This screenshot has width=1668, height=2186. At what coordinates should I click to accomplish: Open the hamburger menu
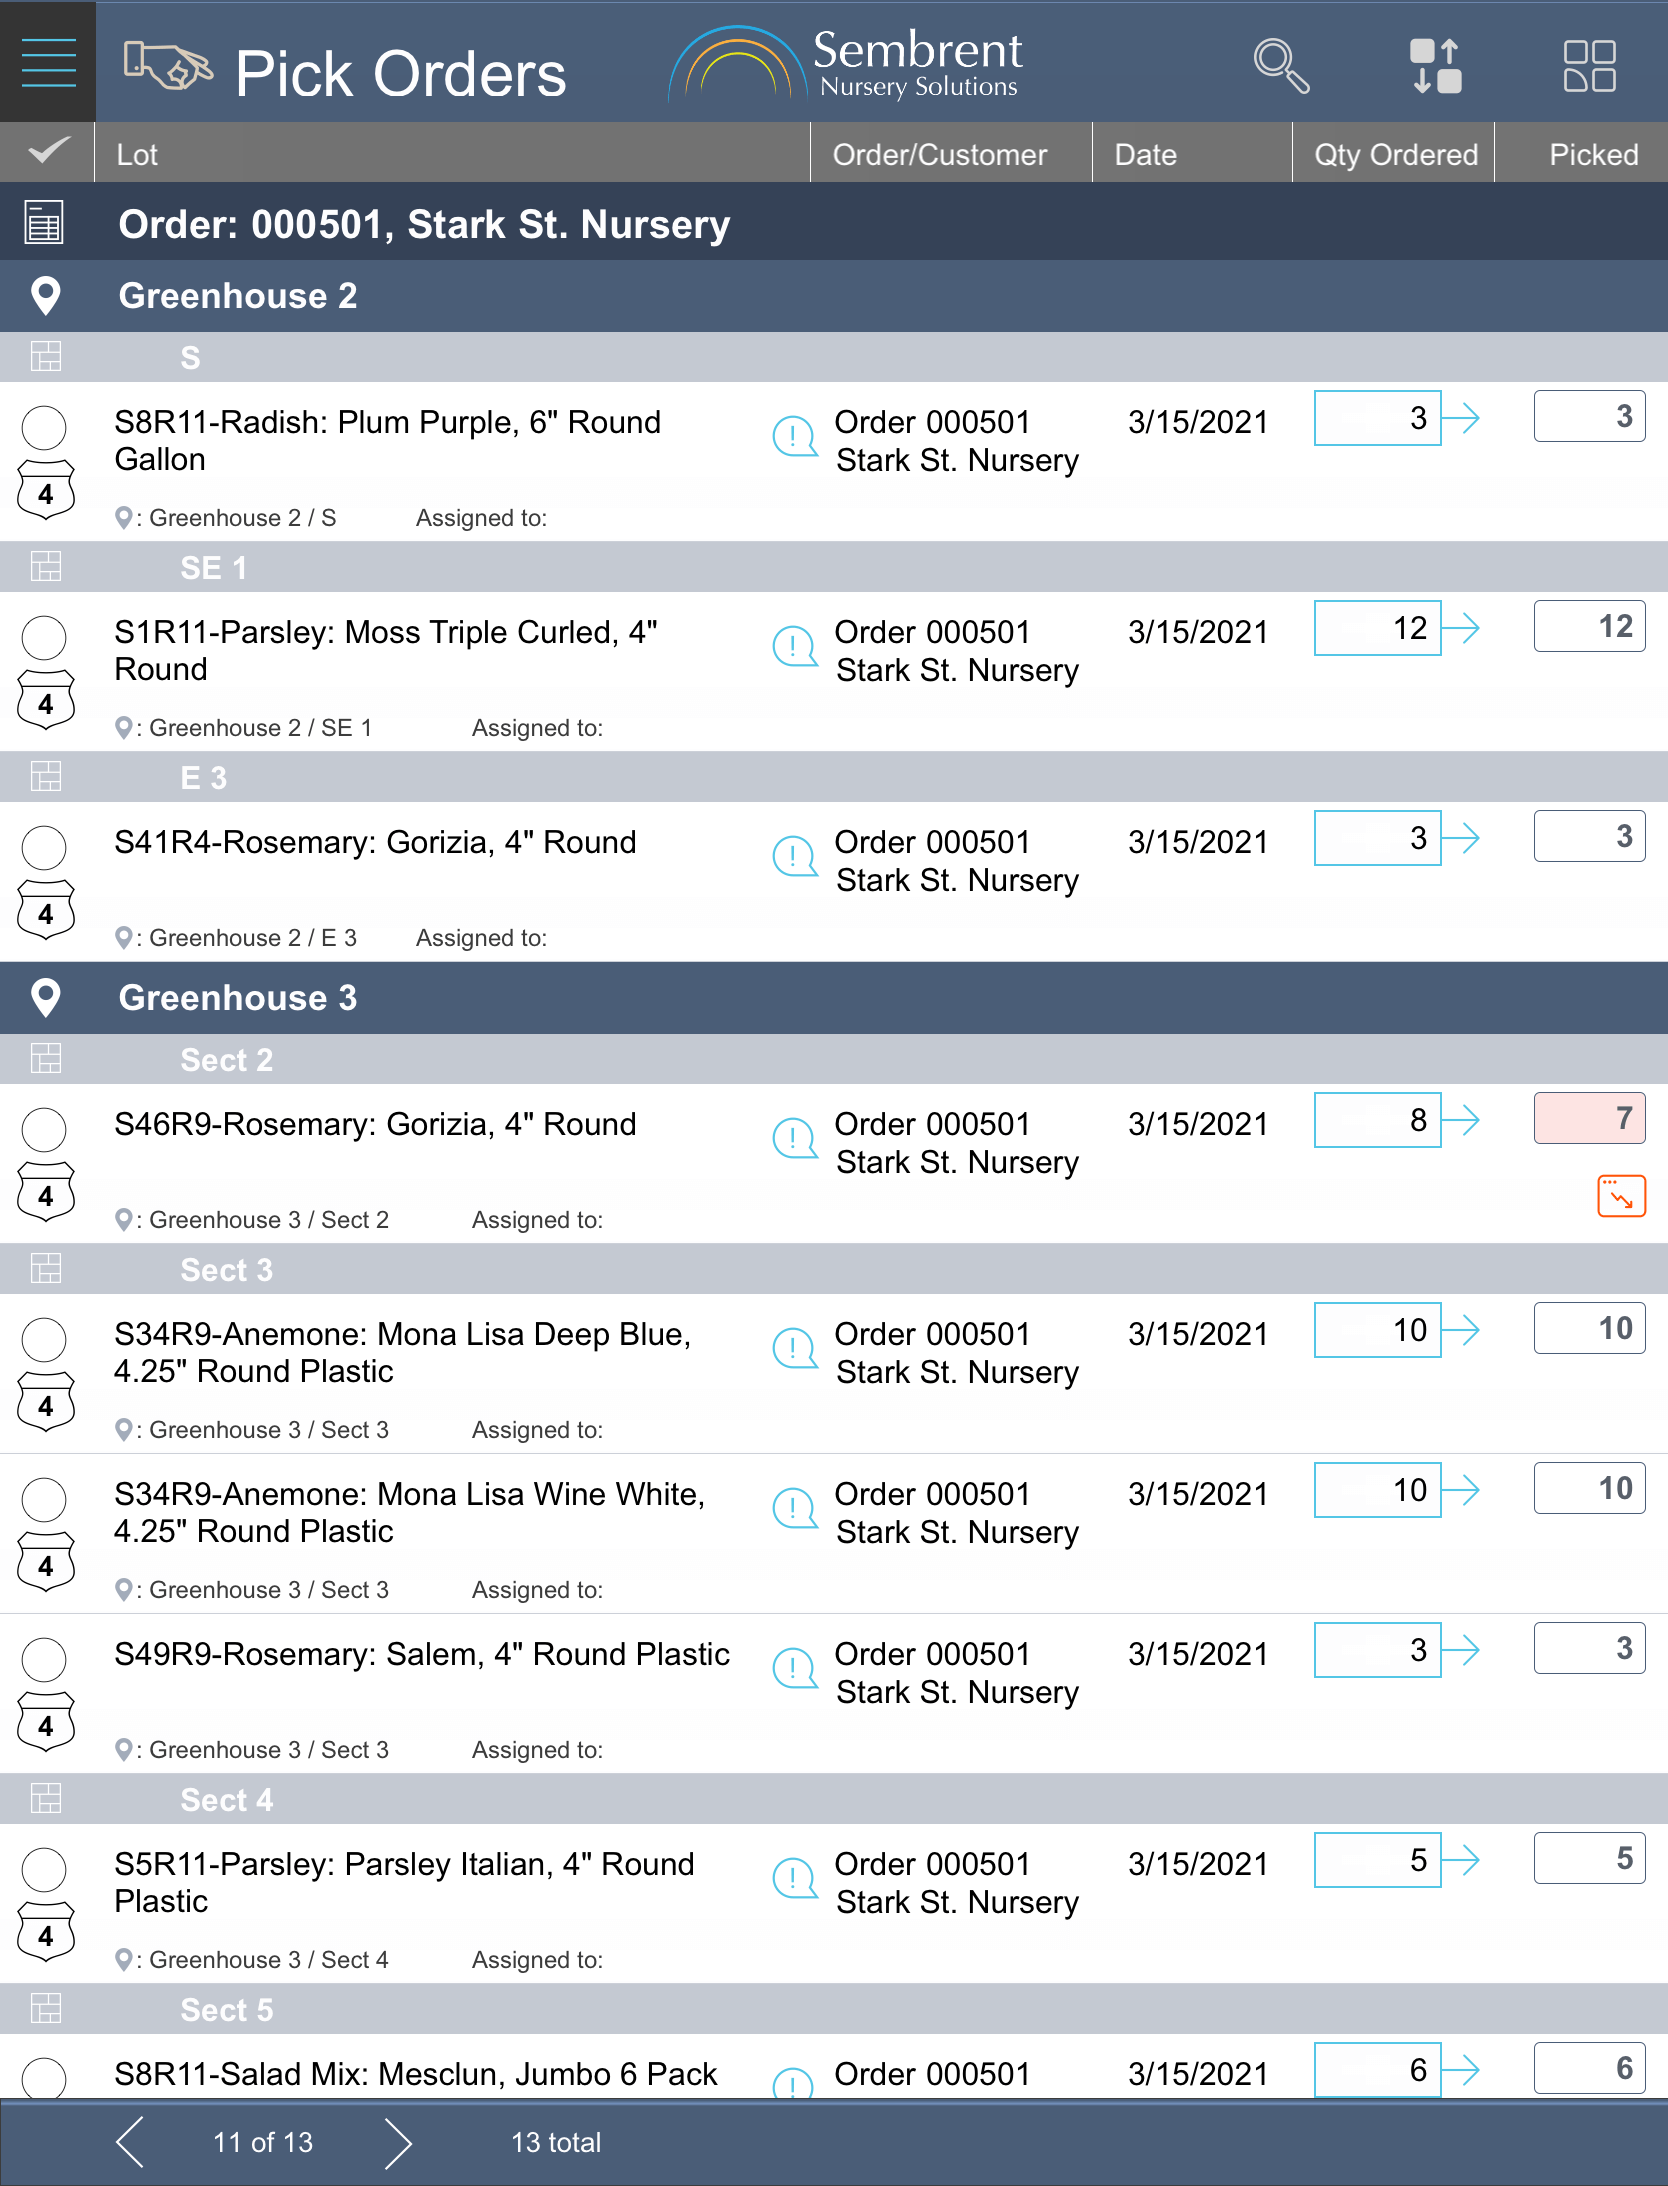[x=48, y=62]
